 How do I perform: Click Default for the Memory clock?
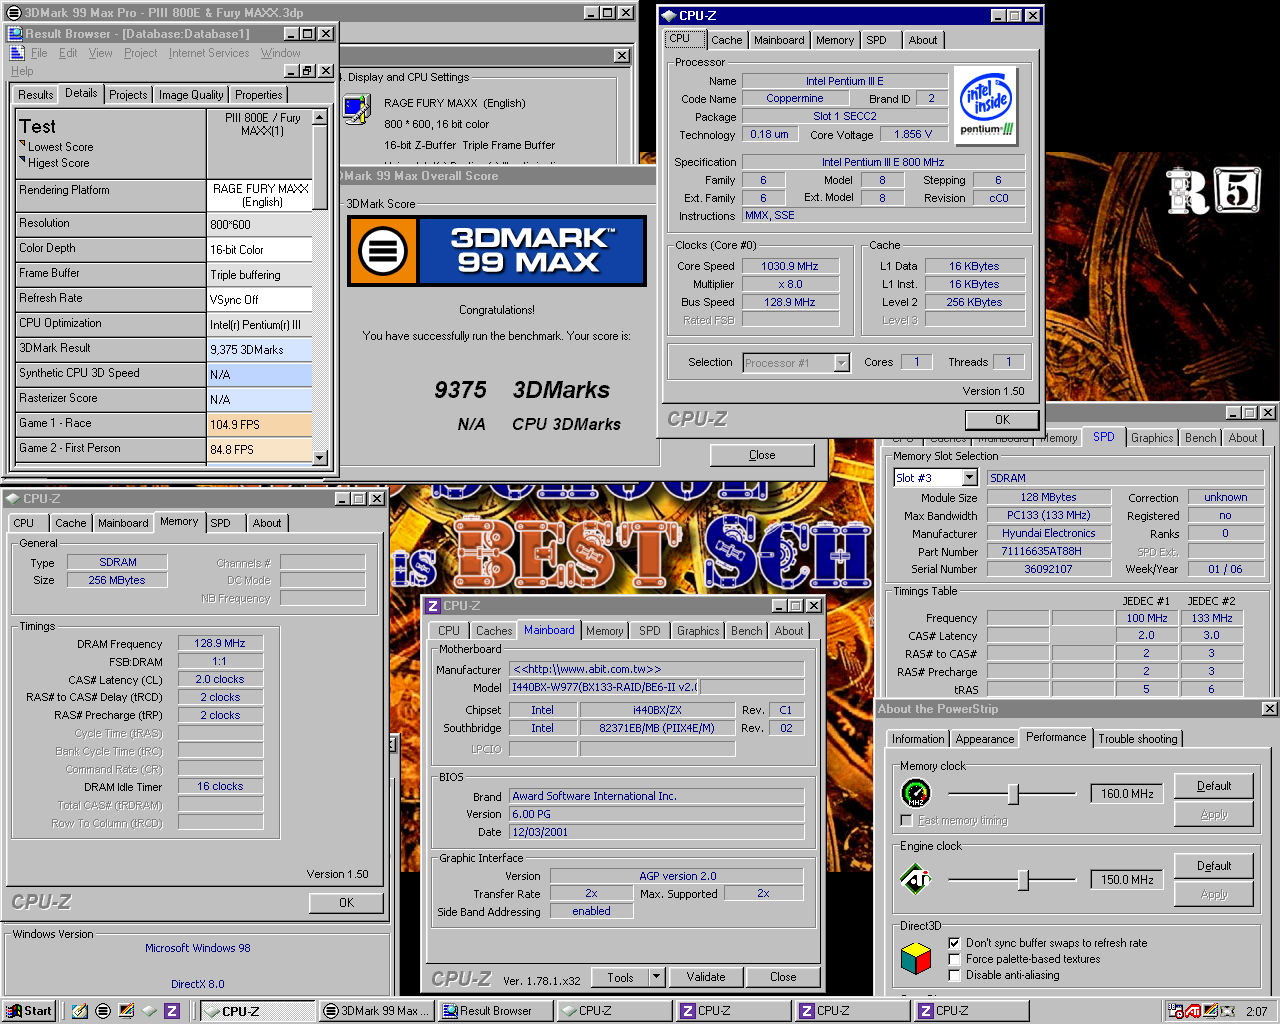(x=1214, y=786)
